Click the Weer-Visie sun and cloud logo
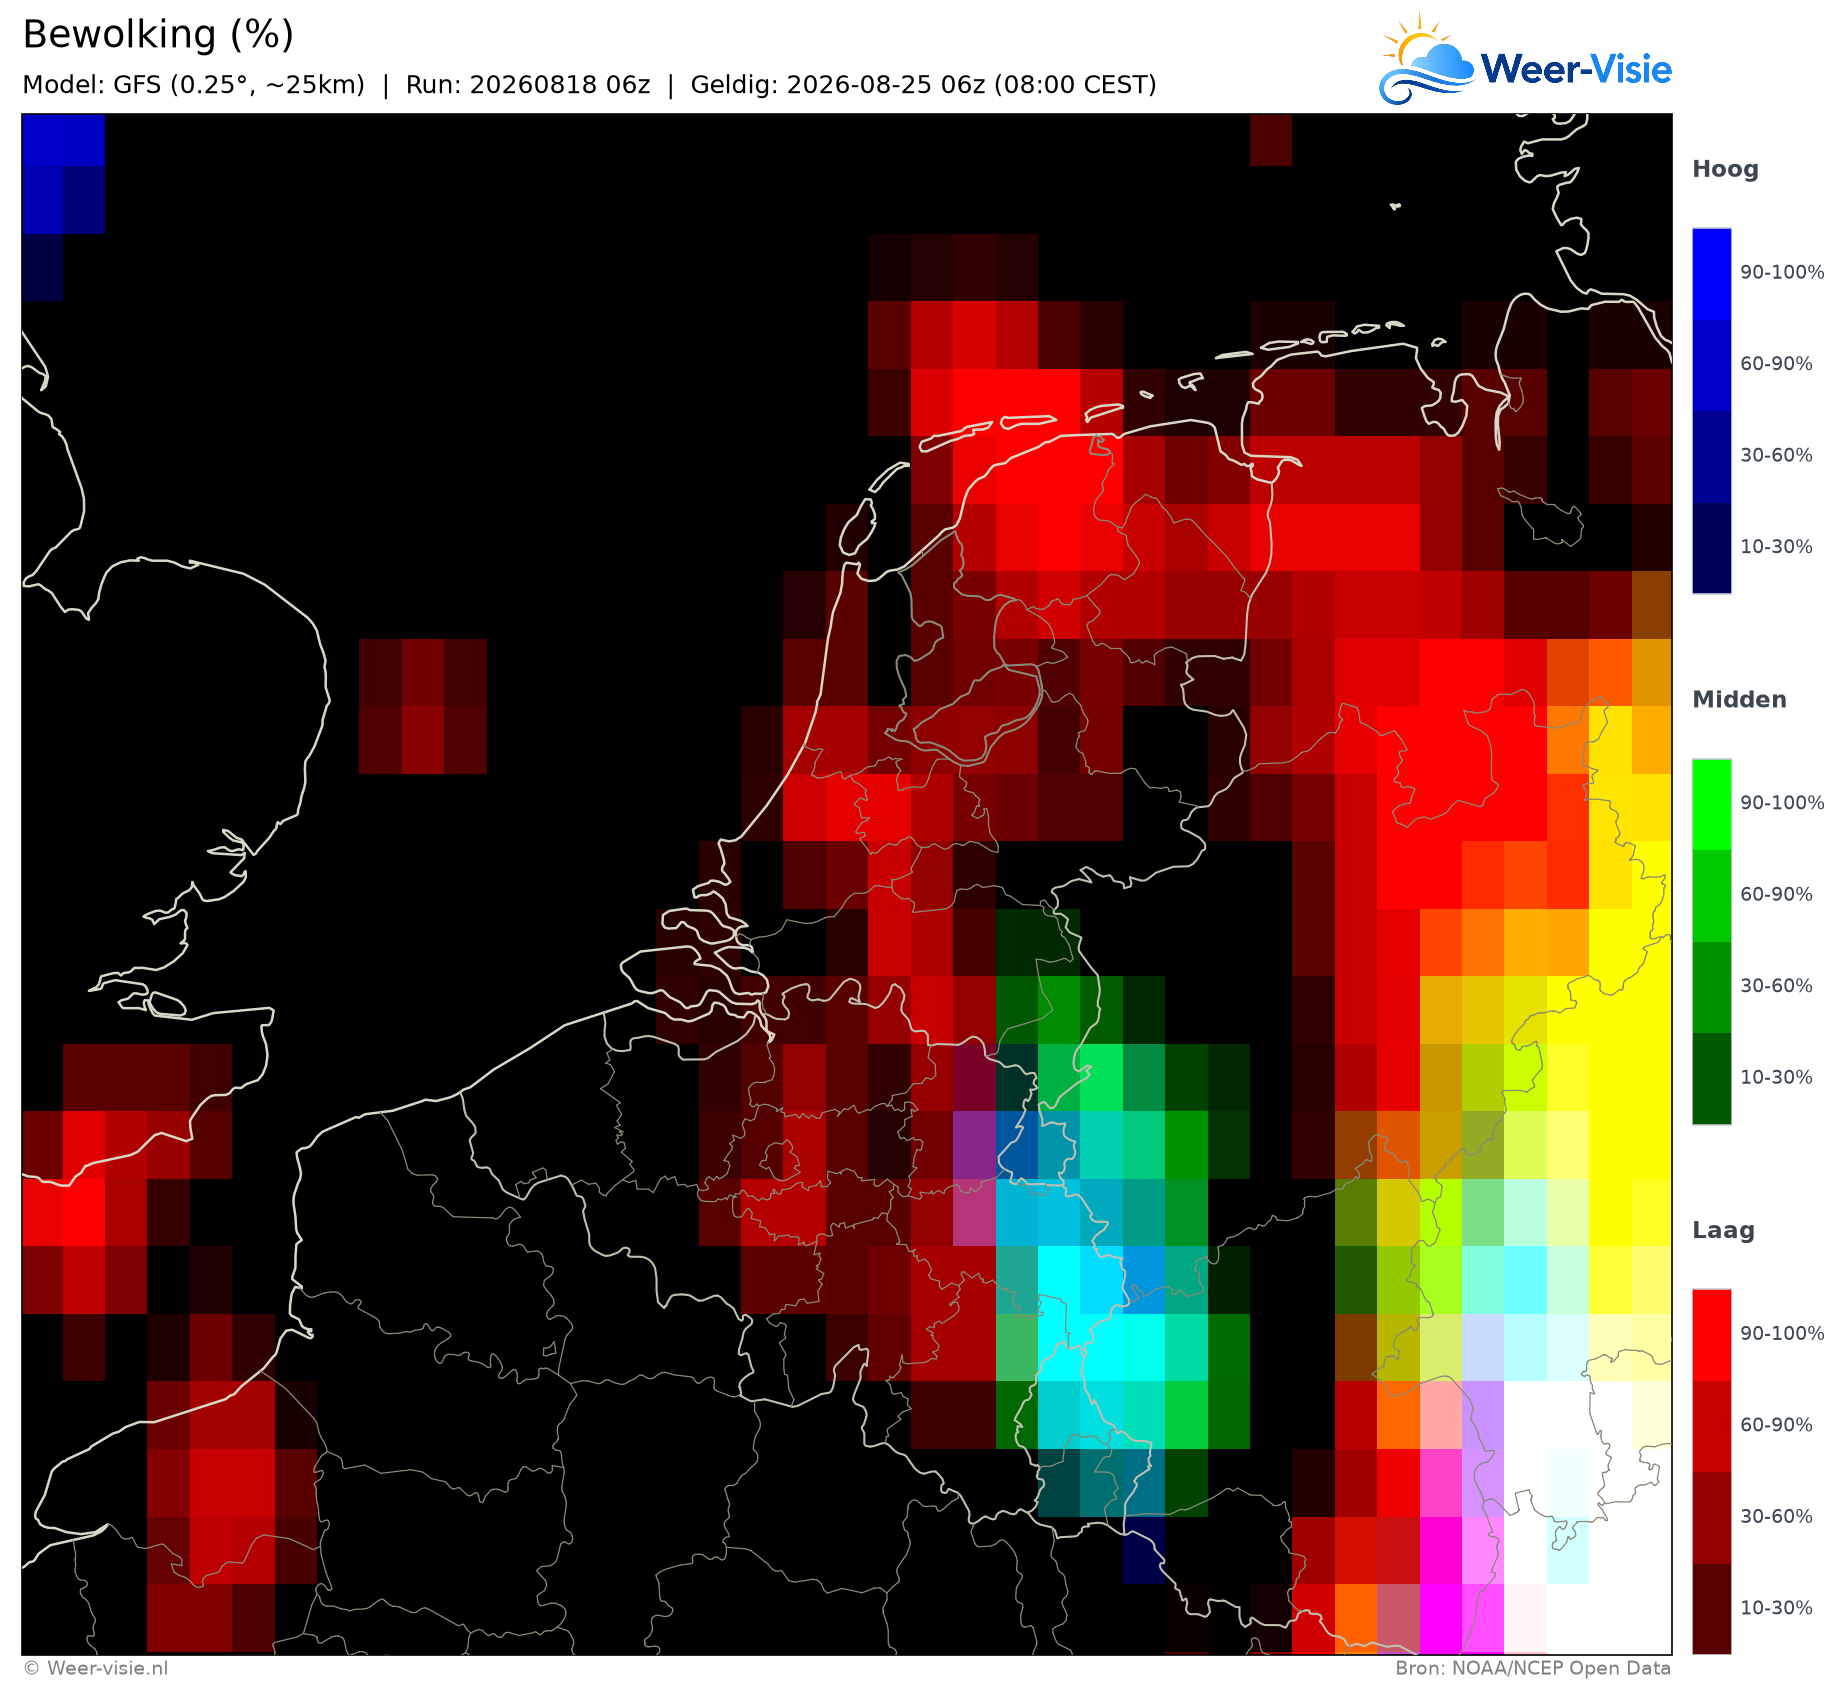 1427,60
